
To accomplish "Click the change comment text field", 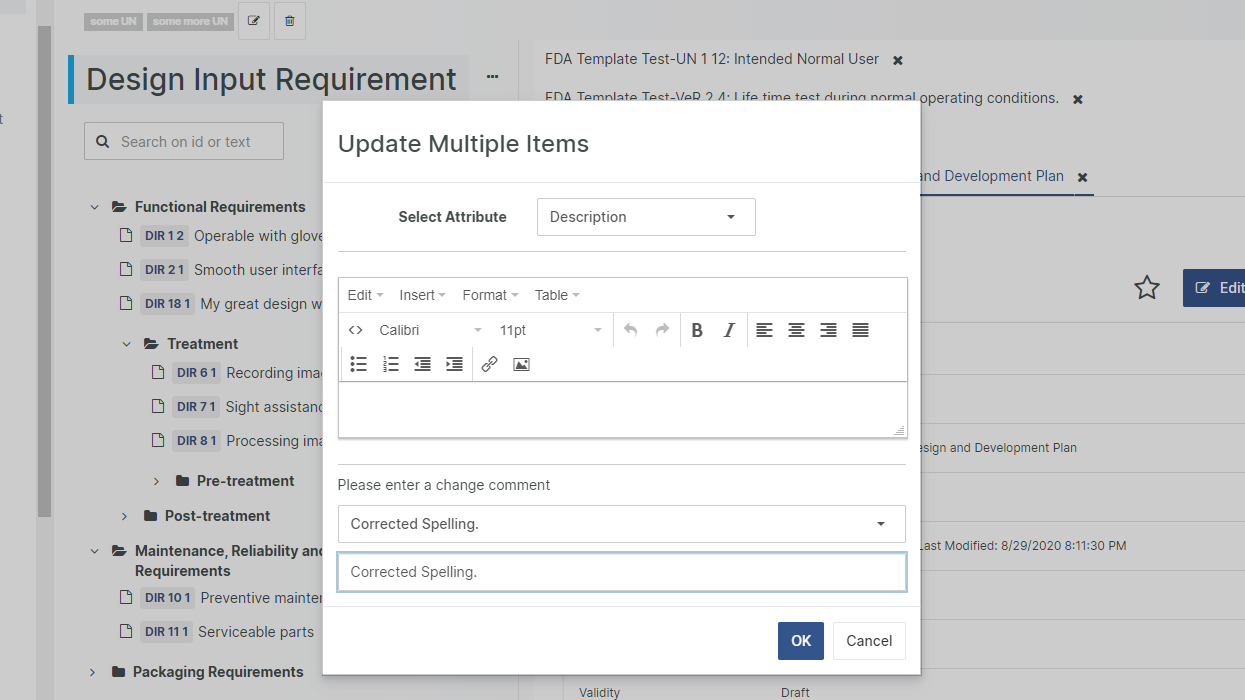I will [x=621, y=572].
